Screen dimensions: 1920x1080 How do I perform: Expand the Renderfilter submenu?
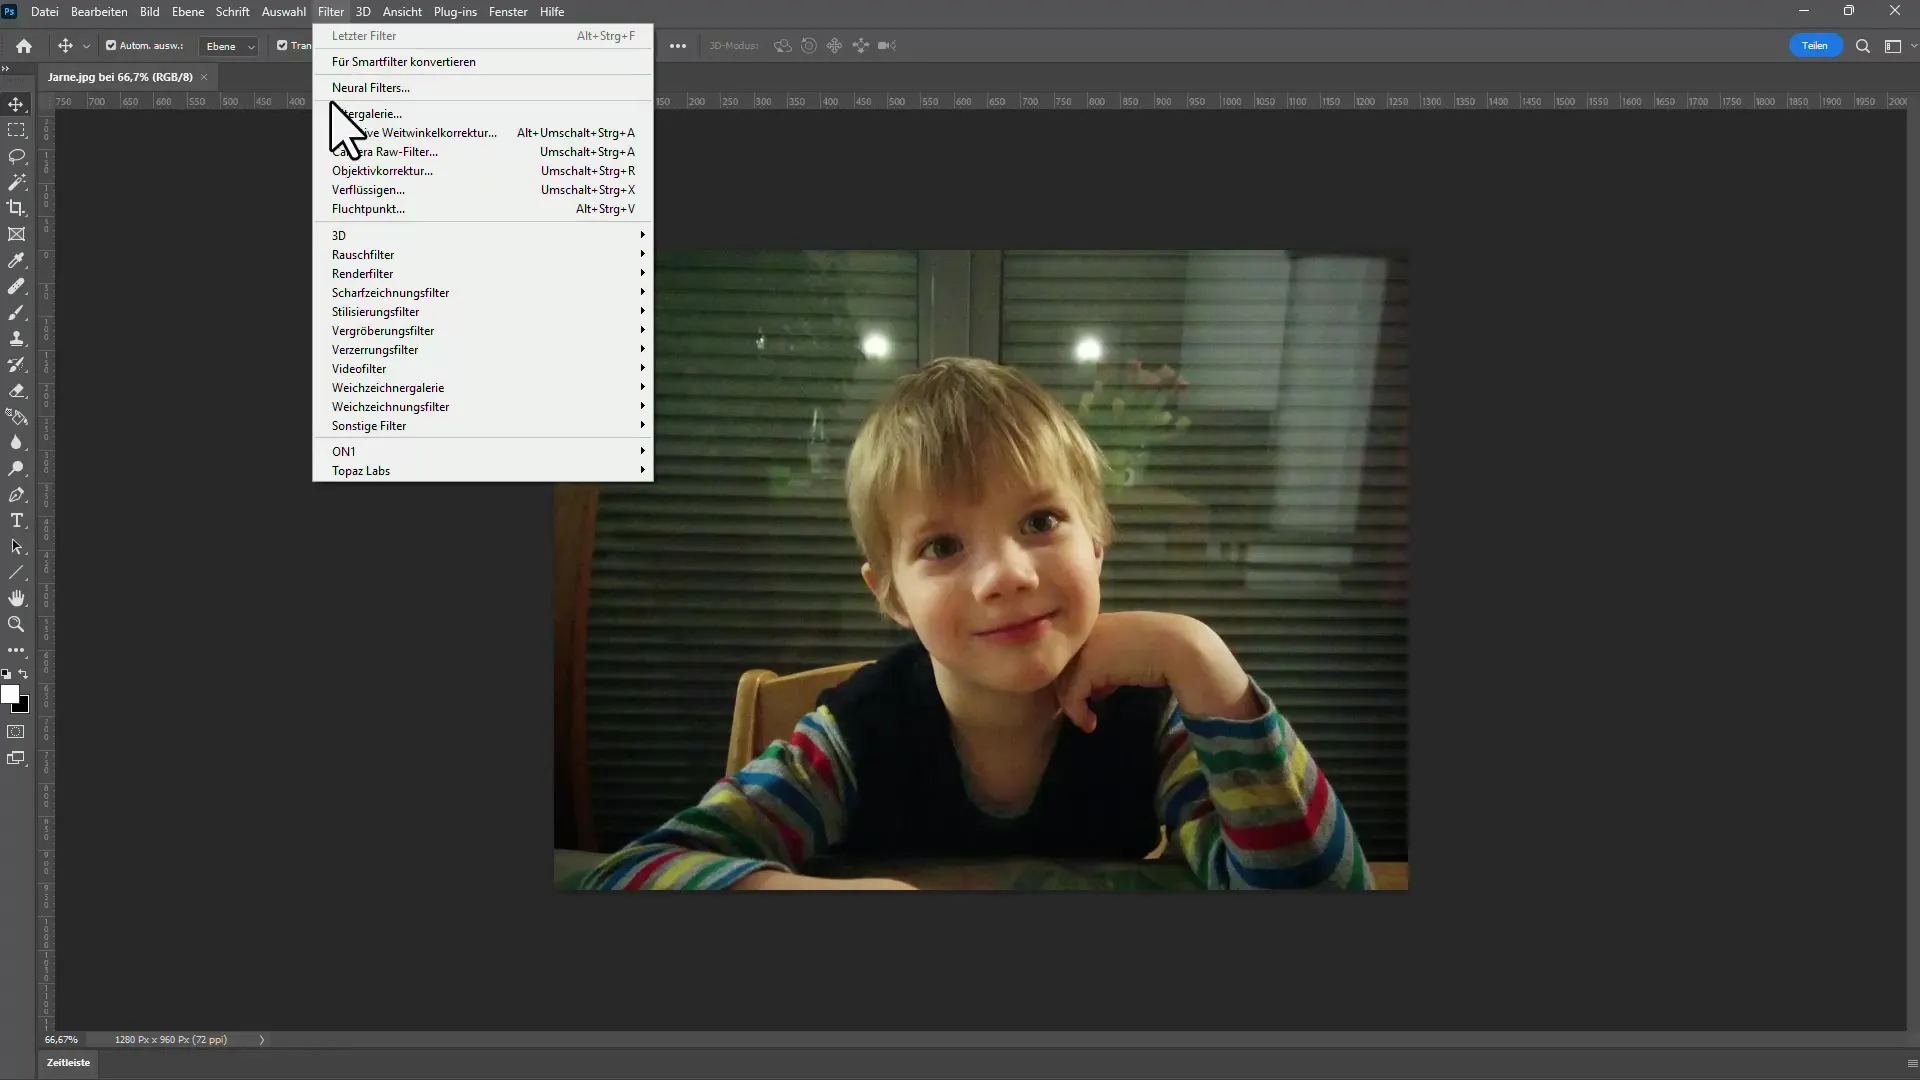click(483, 273)
